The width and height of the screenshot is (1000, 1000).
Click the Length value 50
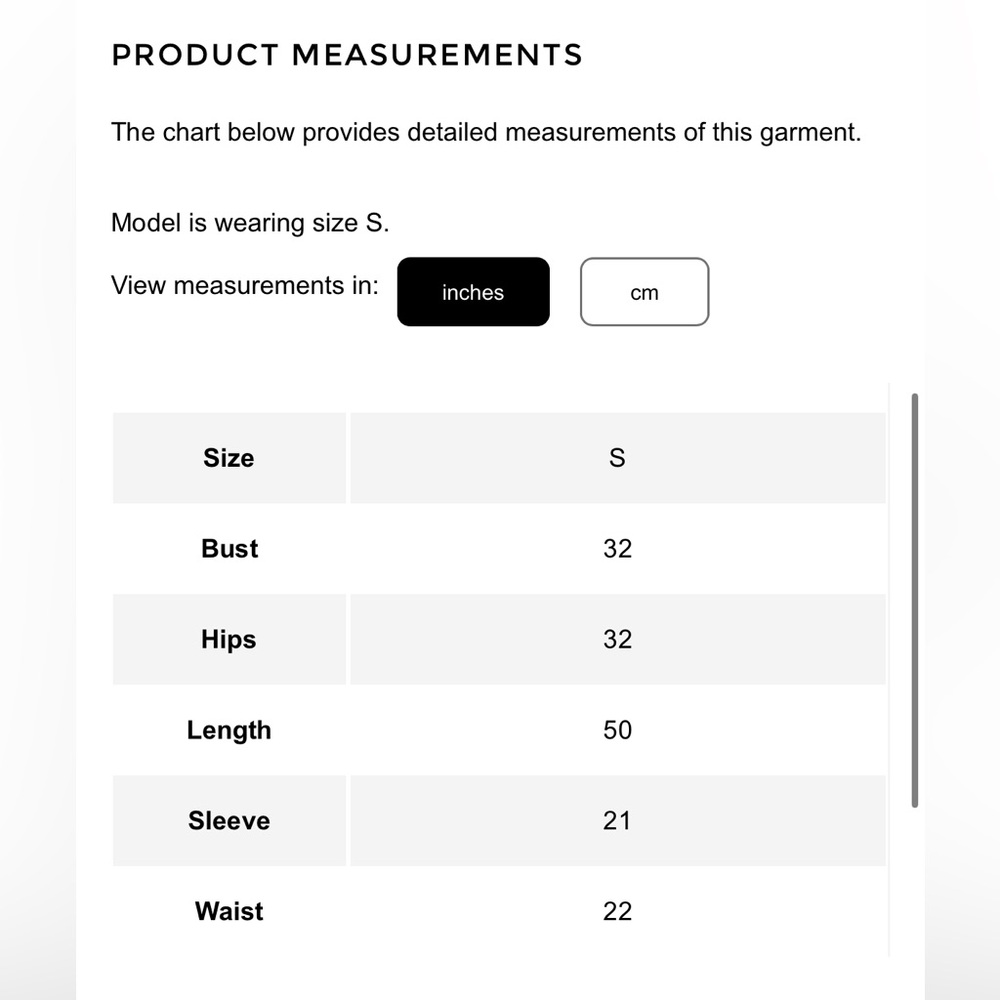[617, 730]
